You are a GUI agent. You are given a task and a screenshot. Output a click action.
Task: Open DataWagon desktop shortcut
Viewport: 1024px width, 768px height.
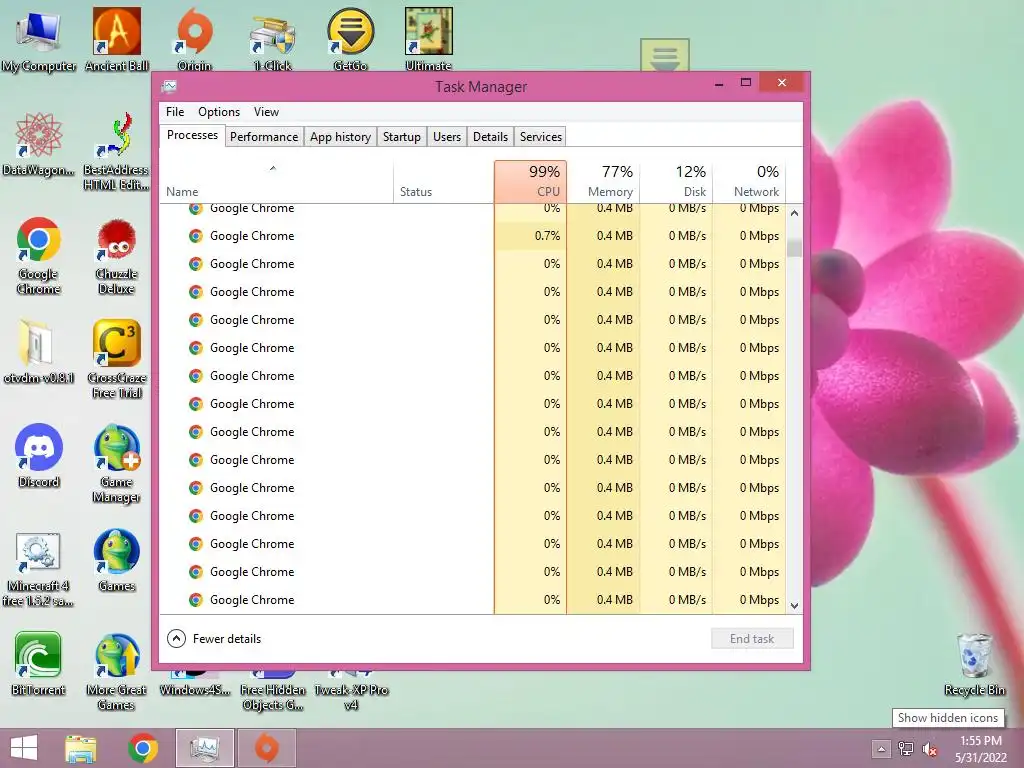[39, 144]
